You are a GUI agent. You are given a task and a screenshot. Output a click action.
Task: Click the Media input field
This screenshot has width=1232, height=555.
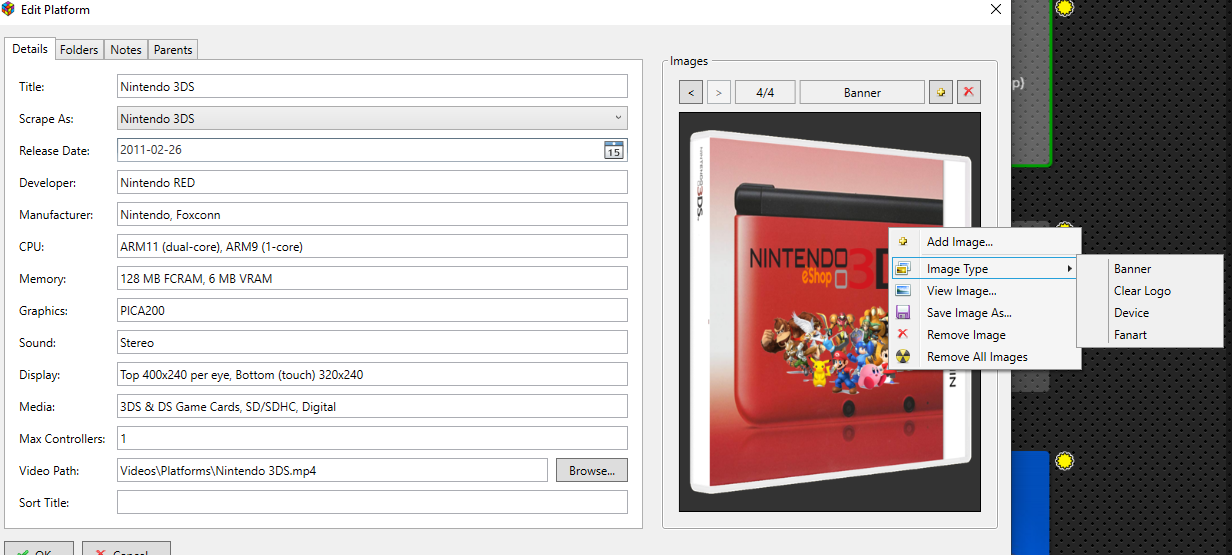(x=372, y=406)
